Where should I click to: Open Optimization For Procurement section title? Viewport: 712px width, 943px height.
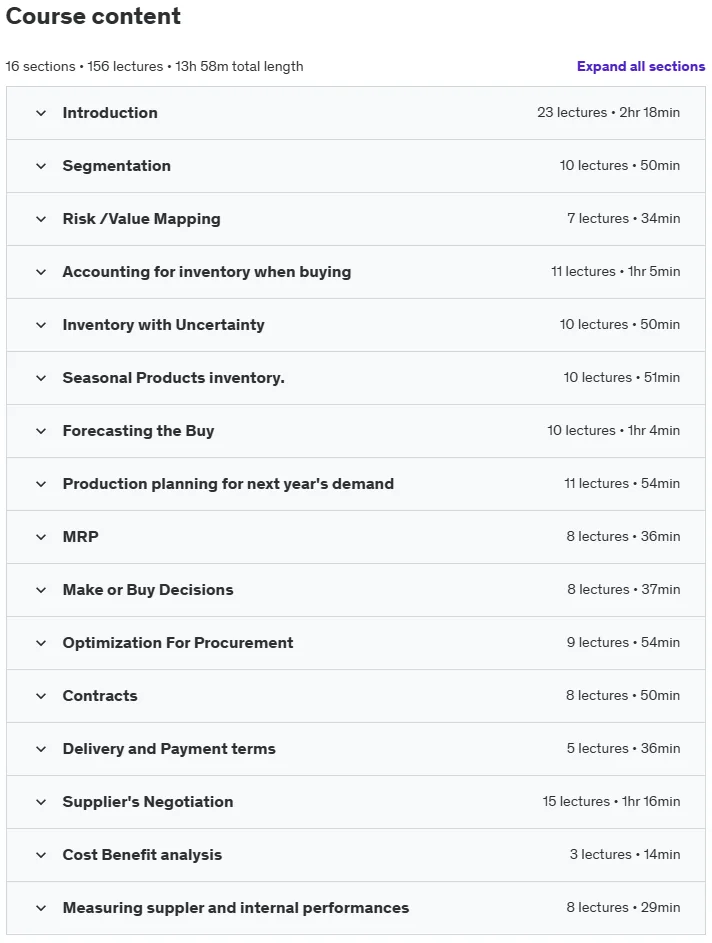click(178, 643)
